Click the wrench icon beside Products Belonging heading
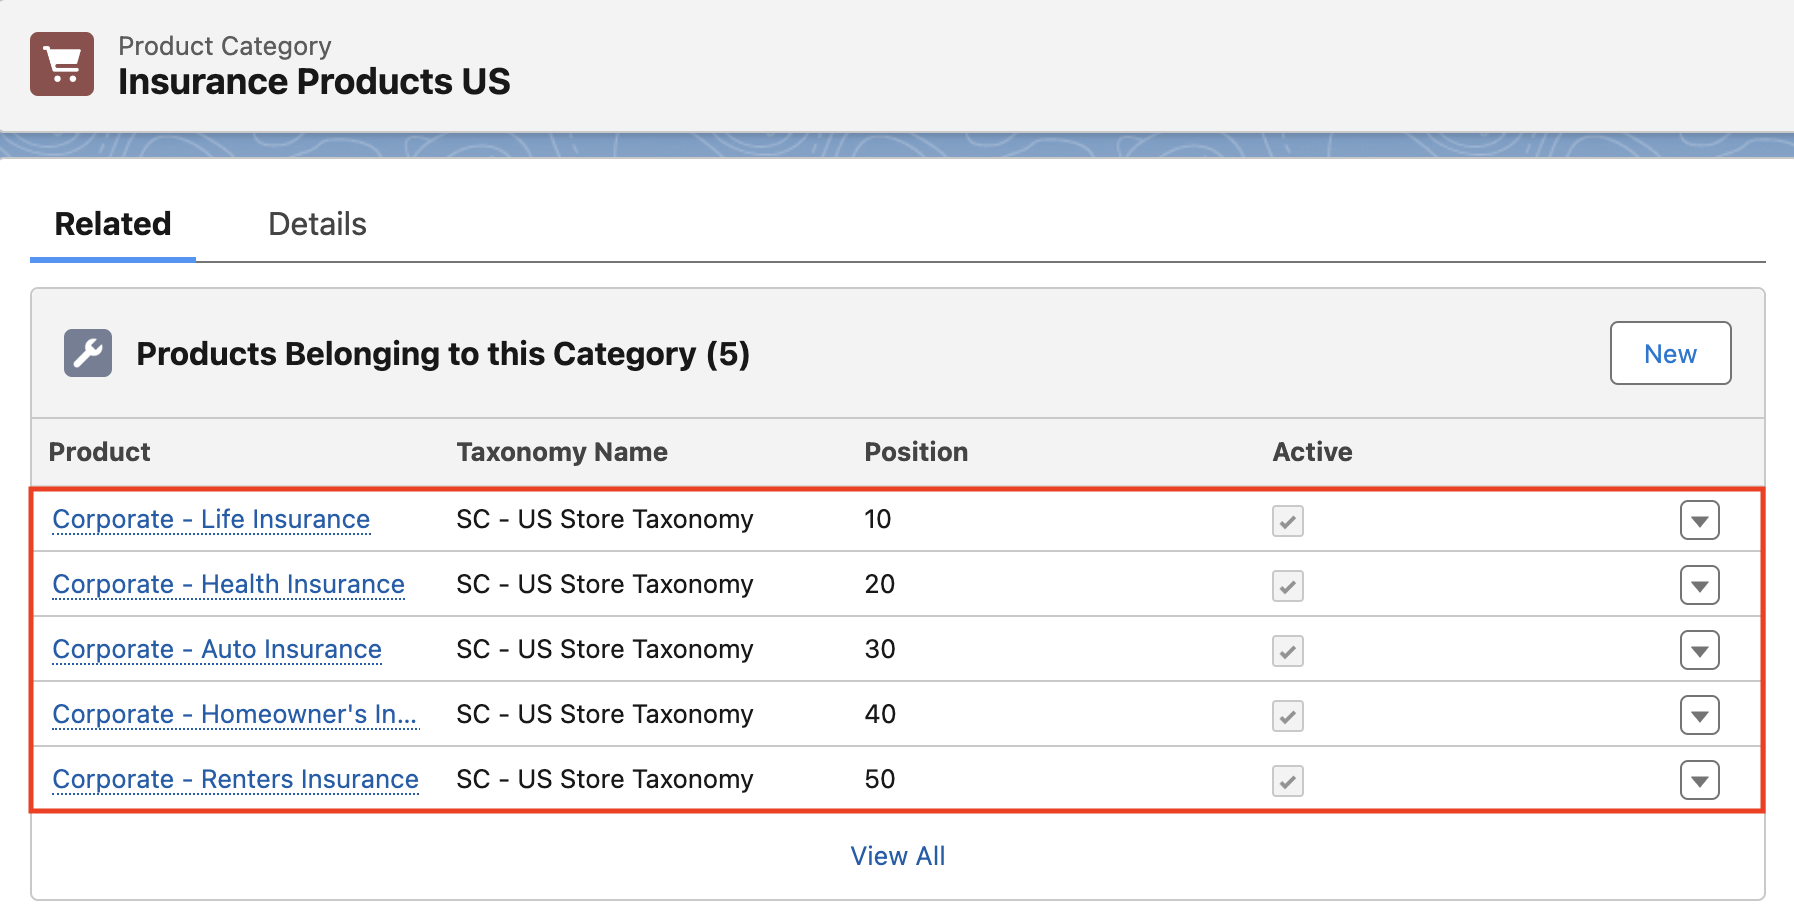The height and width of the screenshot is (920, 1794). 88,353
